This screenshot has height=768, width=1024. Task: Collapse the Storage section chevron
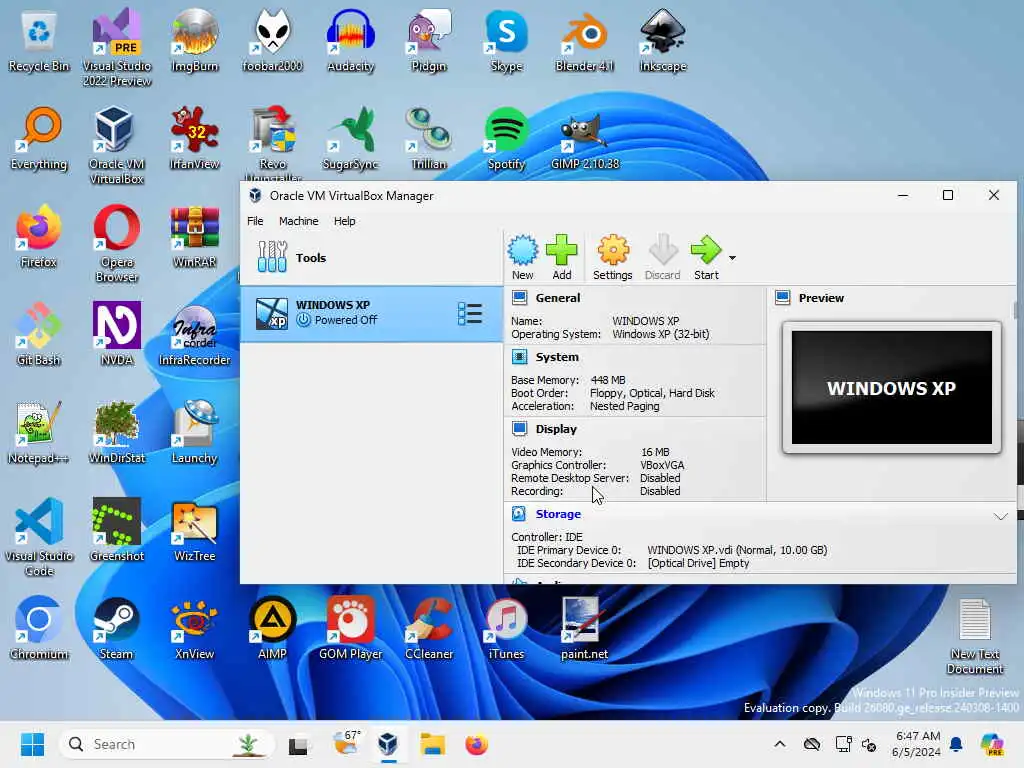click(1000, 516)
